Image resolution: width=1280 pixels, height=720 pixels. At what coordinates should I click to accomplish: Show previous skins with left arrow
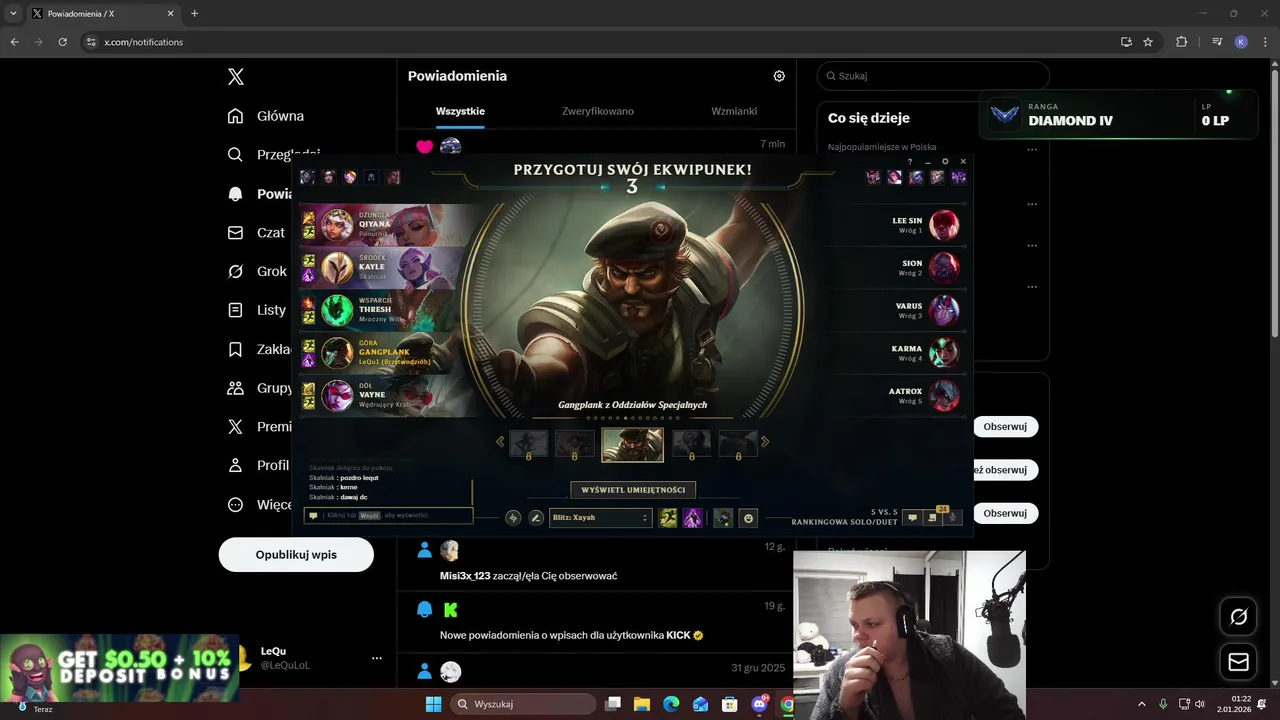point(500,442)
